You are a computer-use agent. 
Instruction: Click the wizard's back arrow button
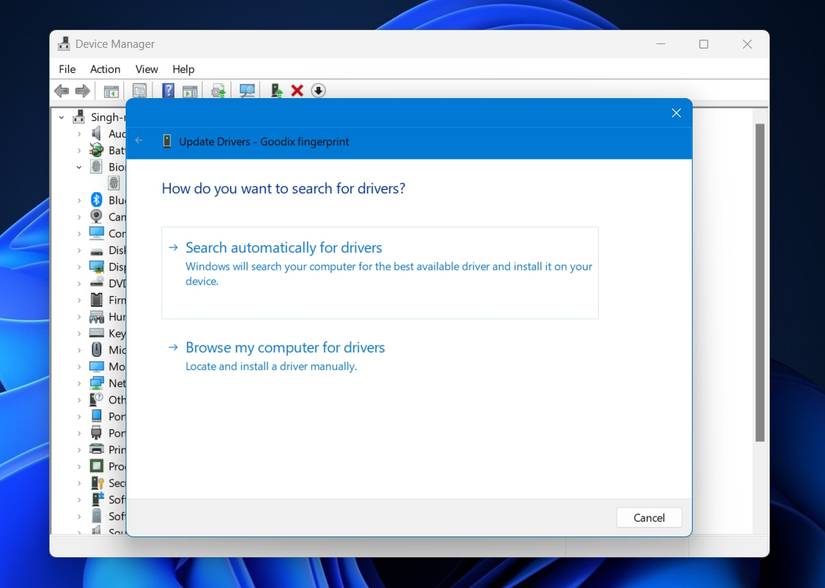tap(139, 139)
